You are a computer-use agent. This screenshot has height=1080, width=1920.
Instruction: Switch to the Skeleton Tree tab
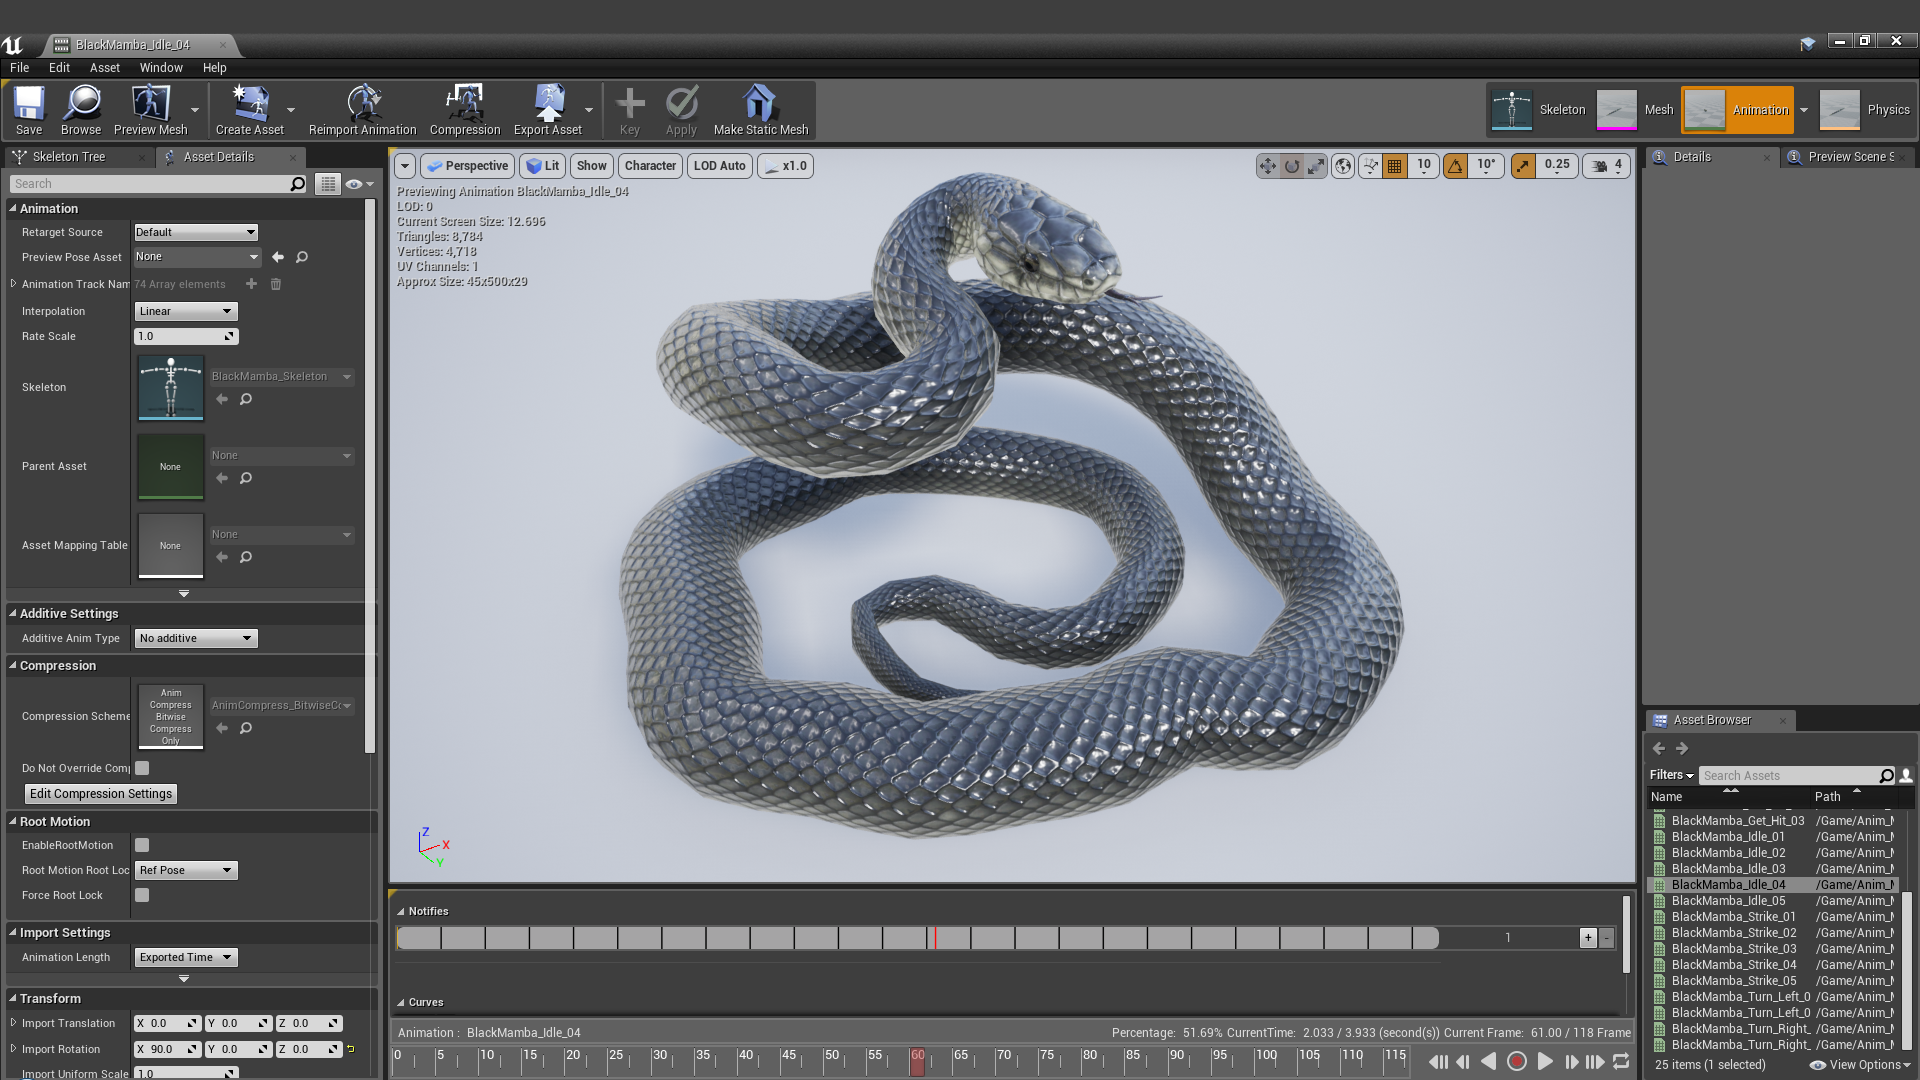point(68,157)
